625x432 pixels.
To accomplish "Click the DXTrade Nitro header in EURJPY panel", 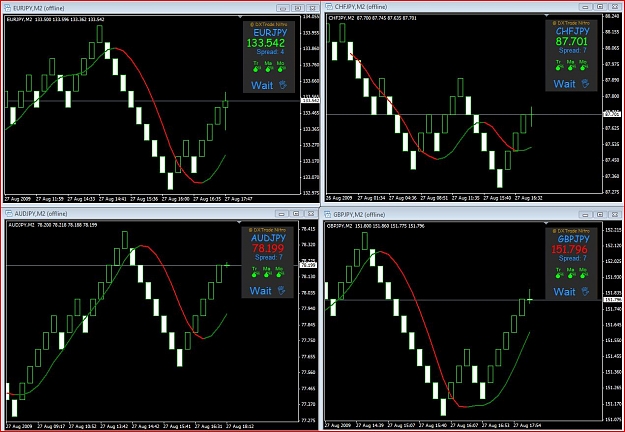I will 268,25.
